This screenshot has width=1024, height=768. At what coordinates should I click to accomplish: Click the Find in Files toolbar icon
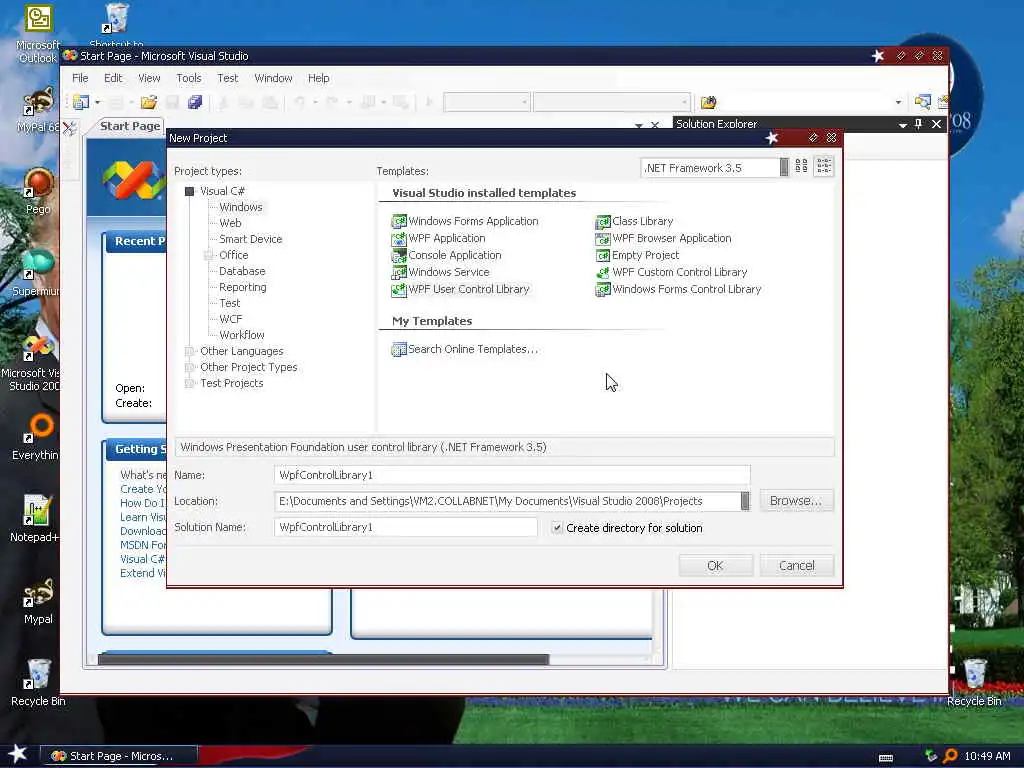[709, 102]
